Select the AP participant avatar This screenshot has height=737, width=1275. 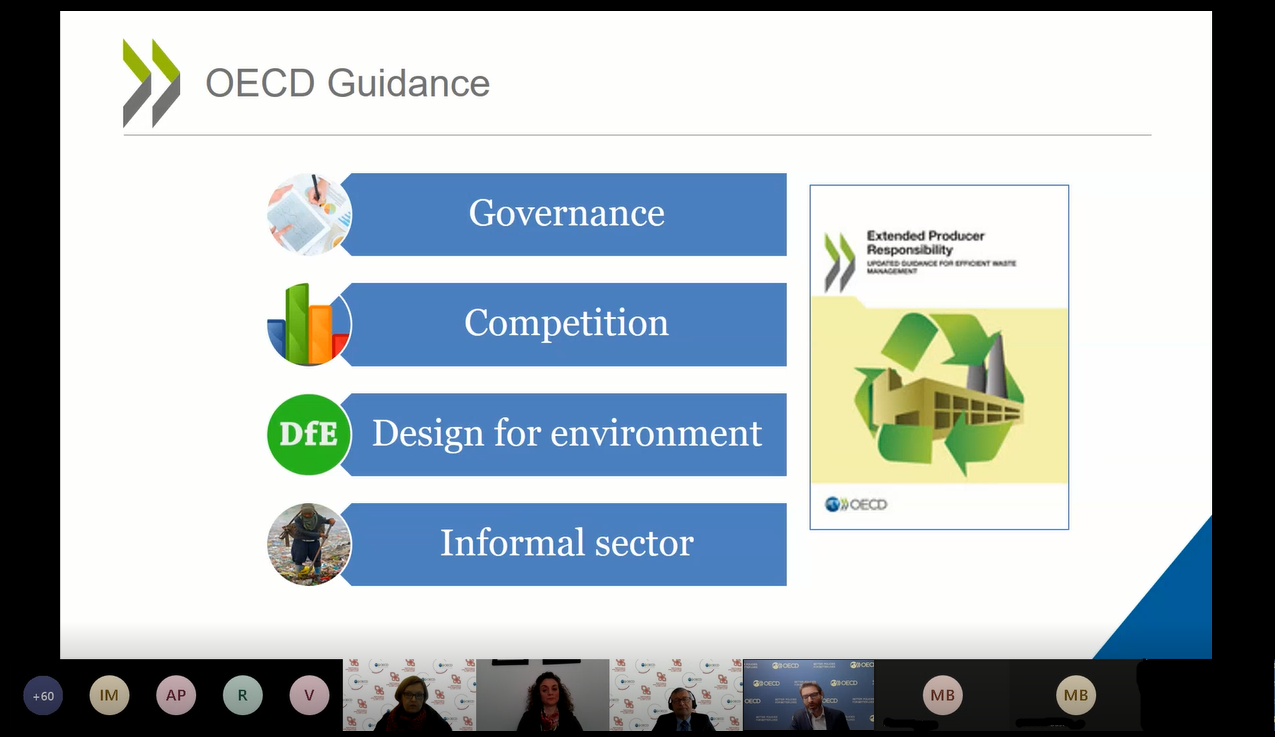pos(176,696)
